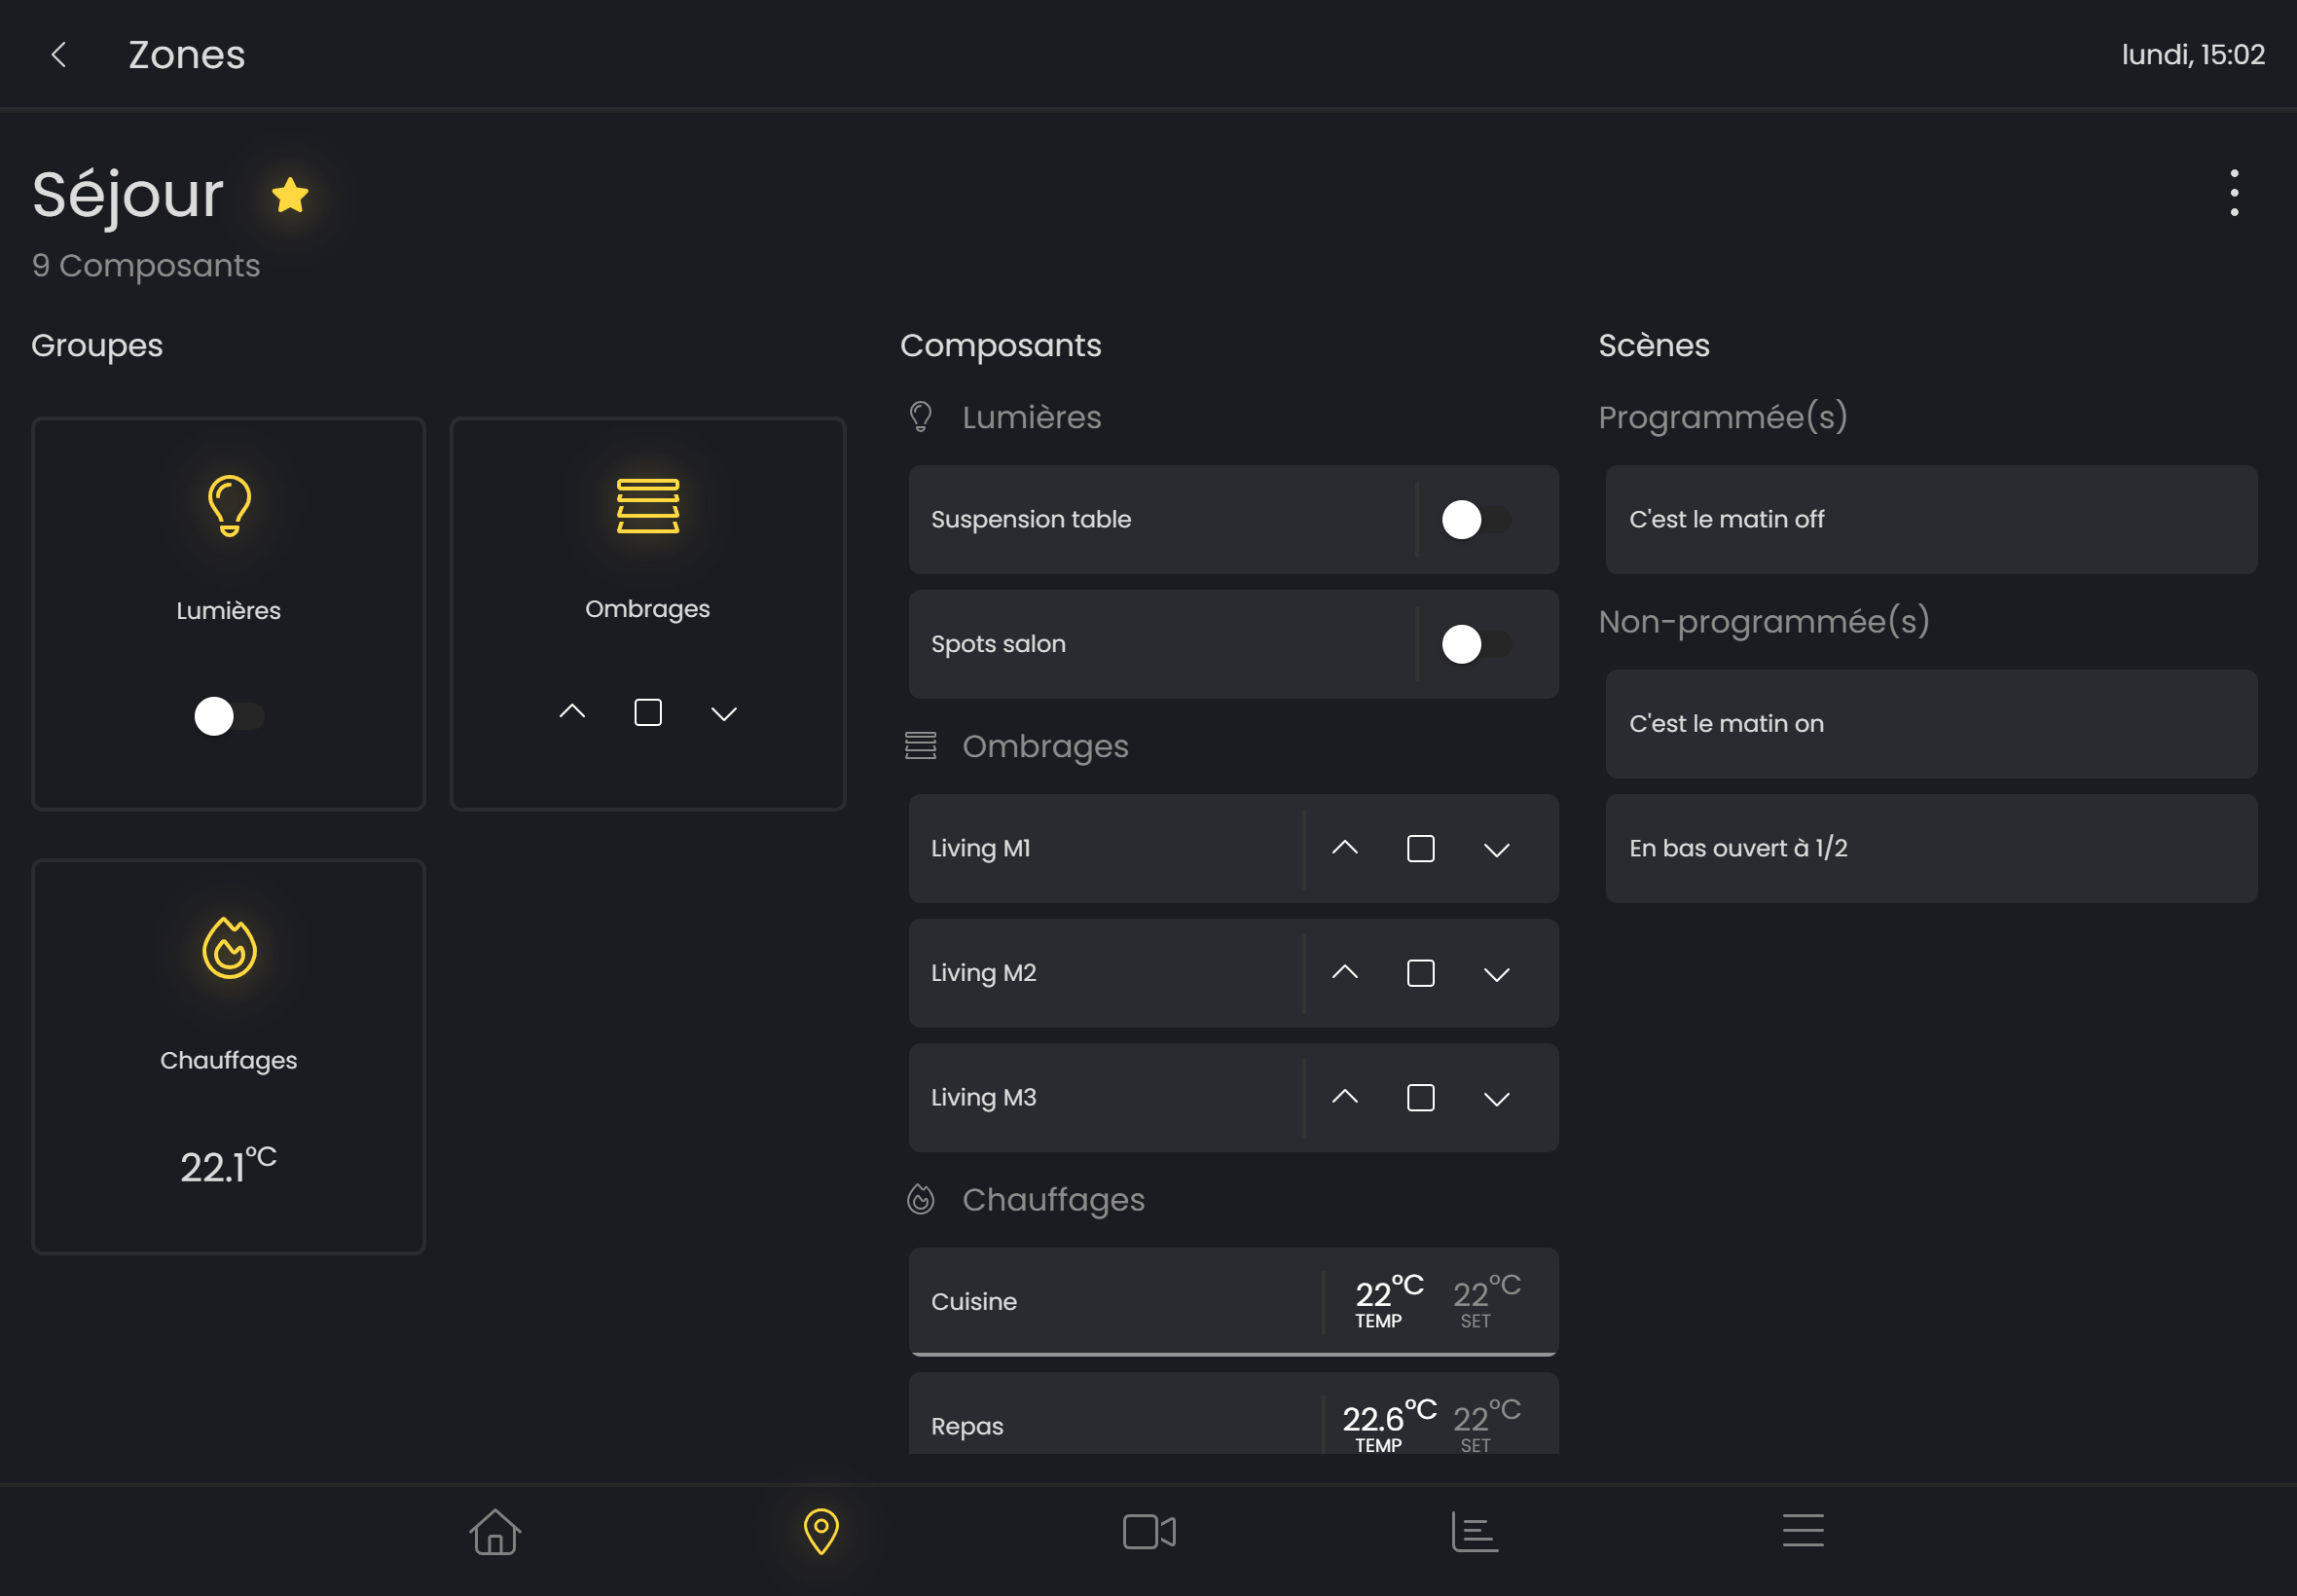Open the three-dot options menu
2297x1596 pixels.
[x=2233, y=193]
